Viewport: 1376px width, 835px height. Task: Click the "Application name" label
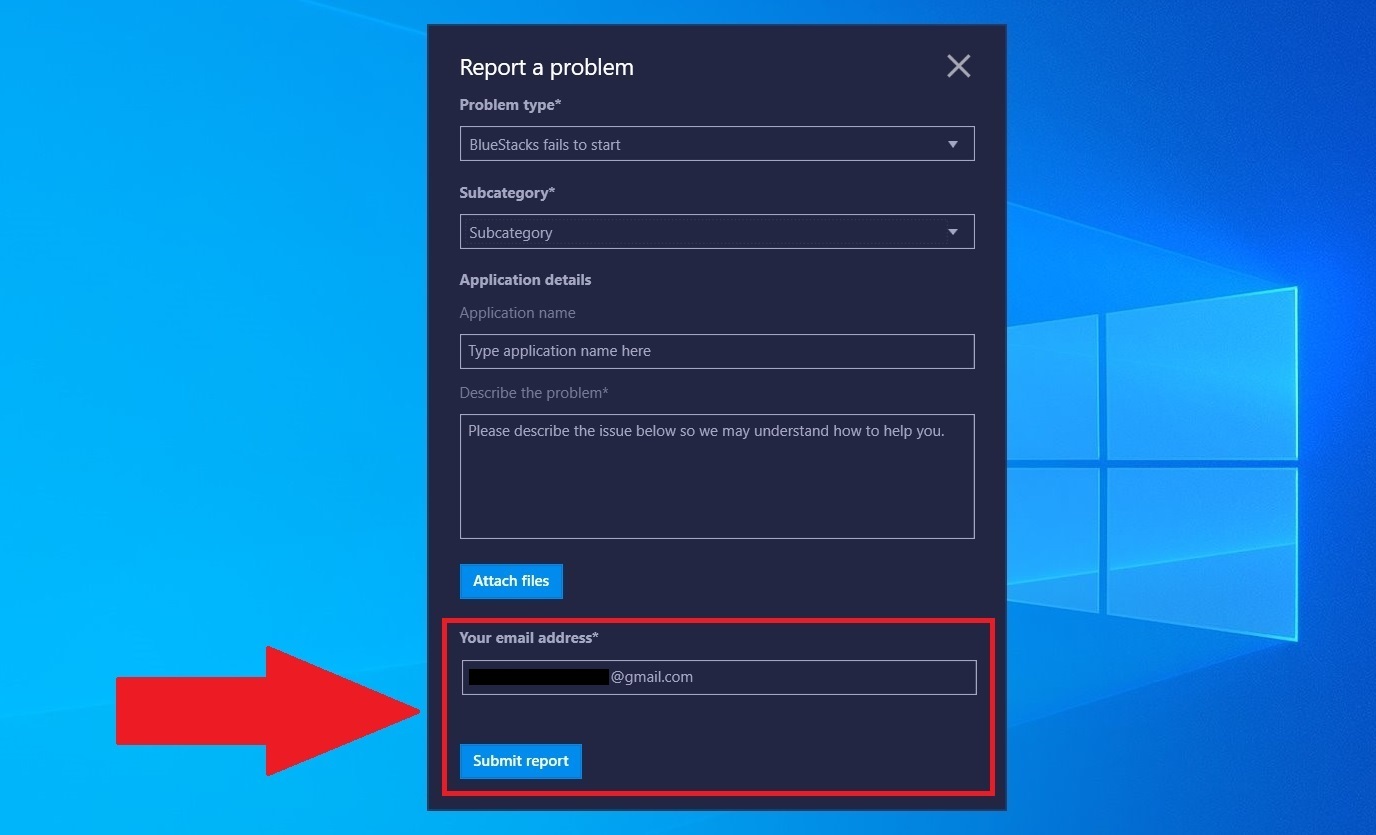[x=517, y=313]
